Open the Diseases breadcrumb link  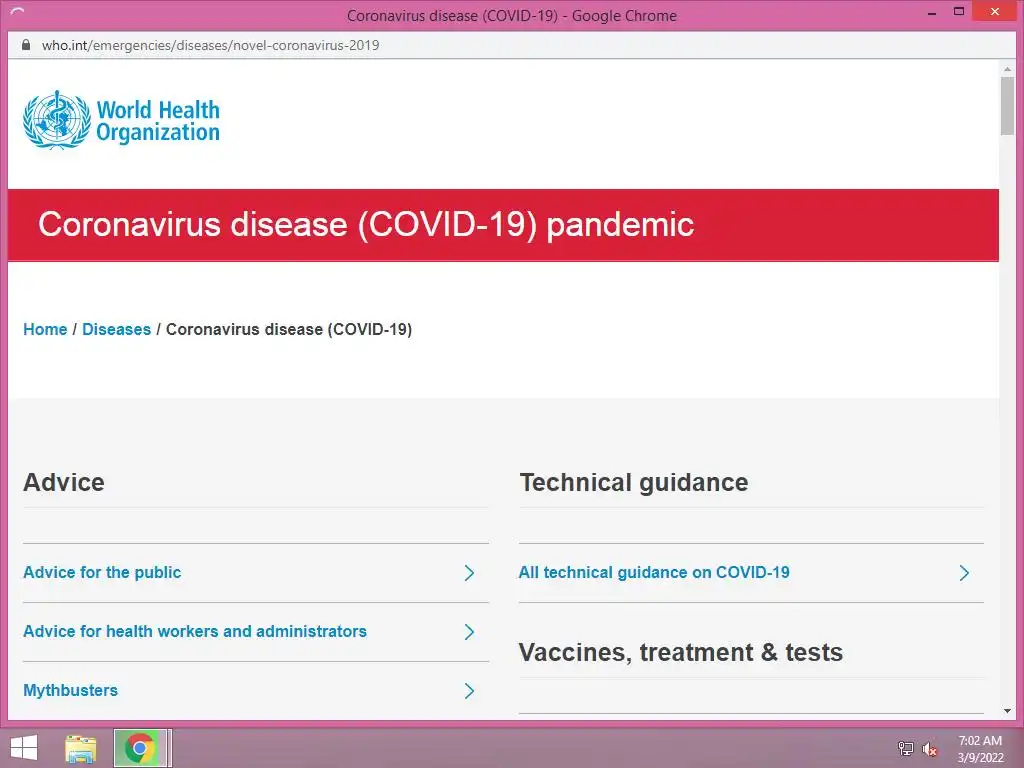pyautogui.click(x=116, y=329)
